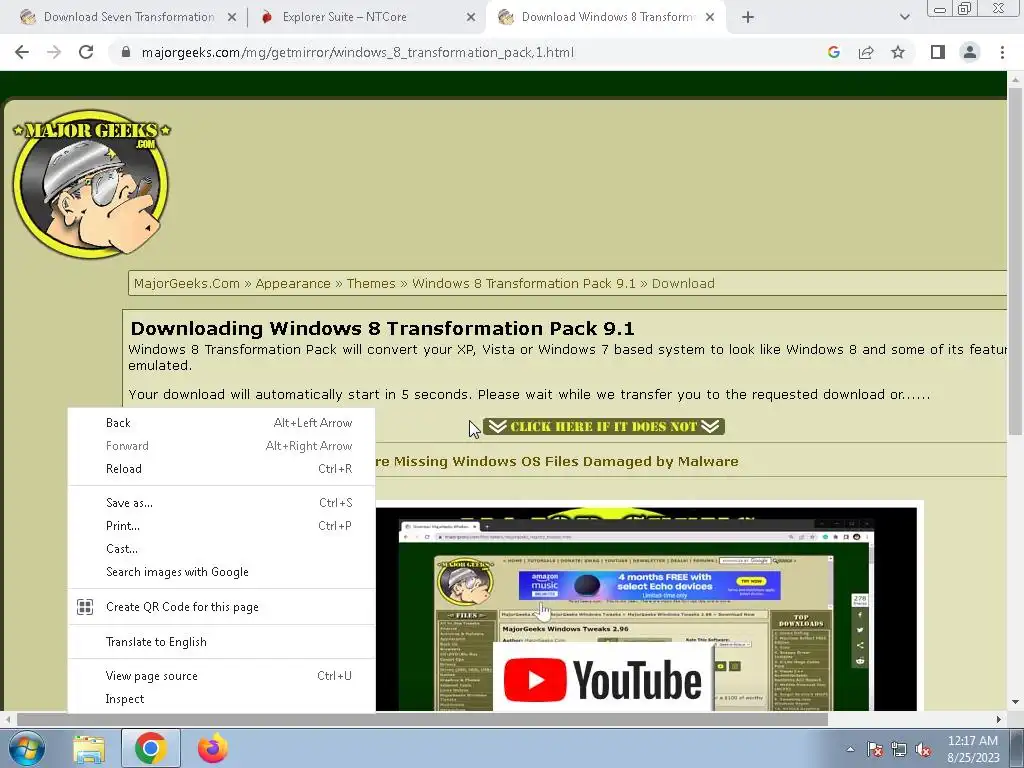Click the MajorGeeks logo
1024x768 pixels.
[91, 184]
